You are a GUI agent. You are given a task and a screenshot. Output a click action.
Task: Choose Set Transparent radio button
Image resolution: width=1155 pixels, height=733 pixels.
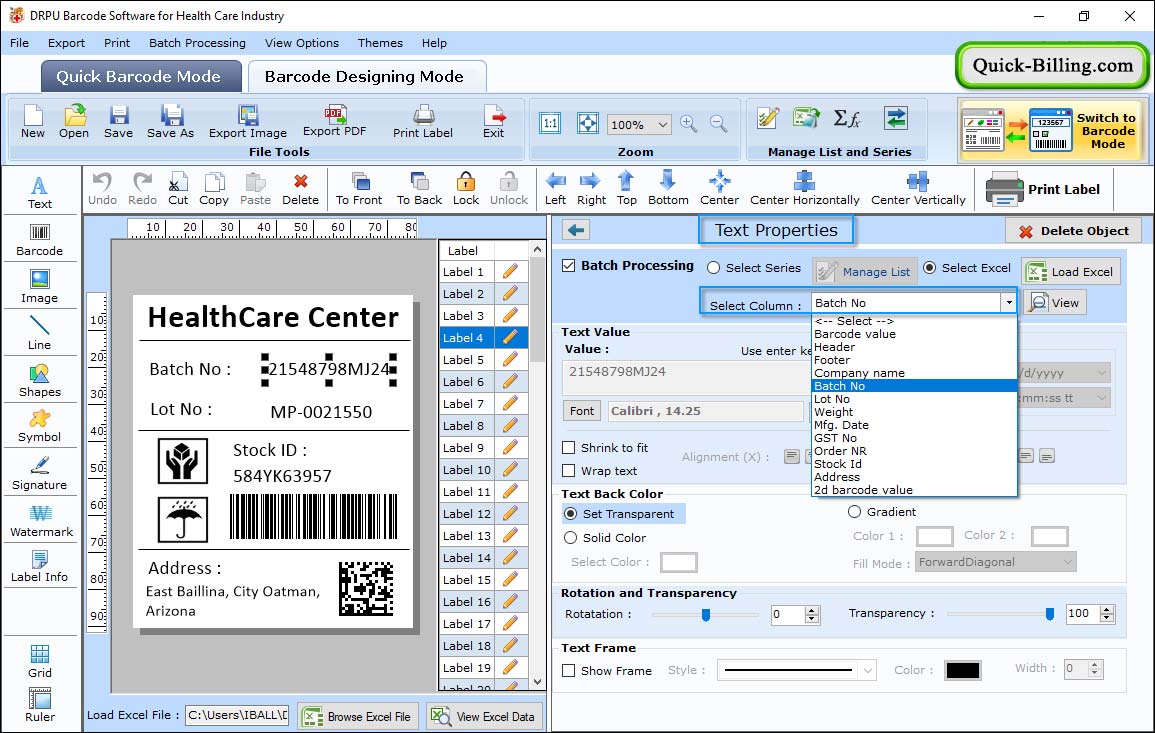click(570, 513)
